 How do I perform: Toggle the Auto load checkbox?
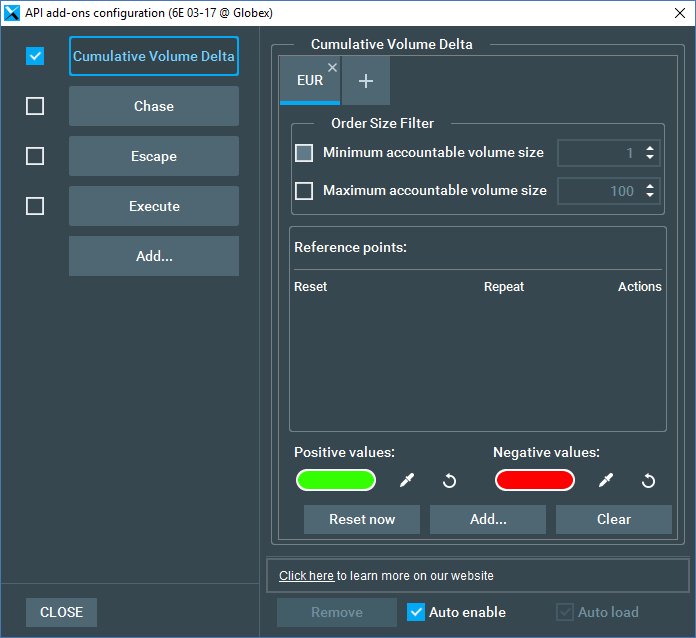pos(565,612)
